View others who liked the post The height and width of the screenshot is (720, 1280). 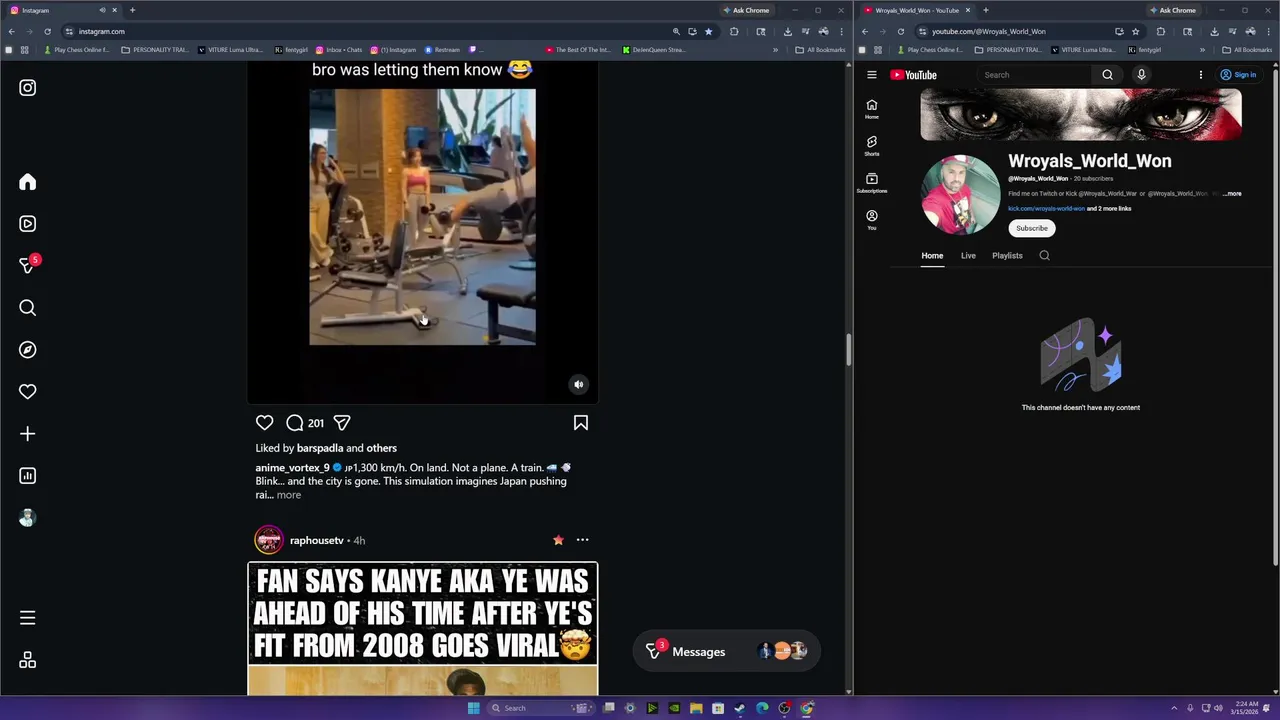coord(381,448)
